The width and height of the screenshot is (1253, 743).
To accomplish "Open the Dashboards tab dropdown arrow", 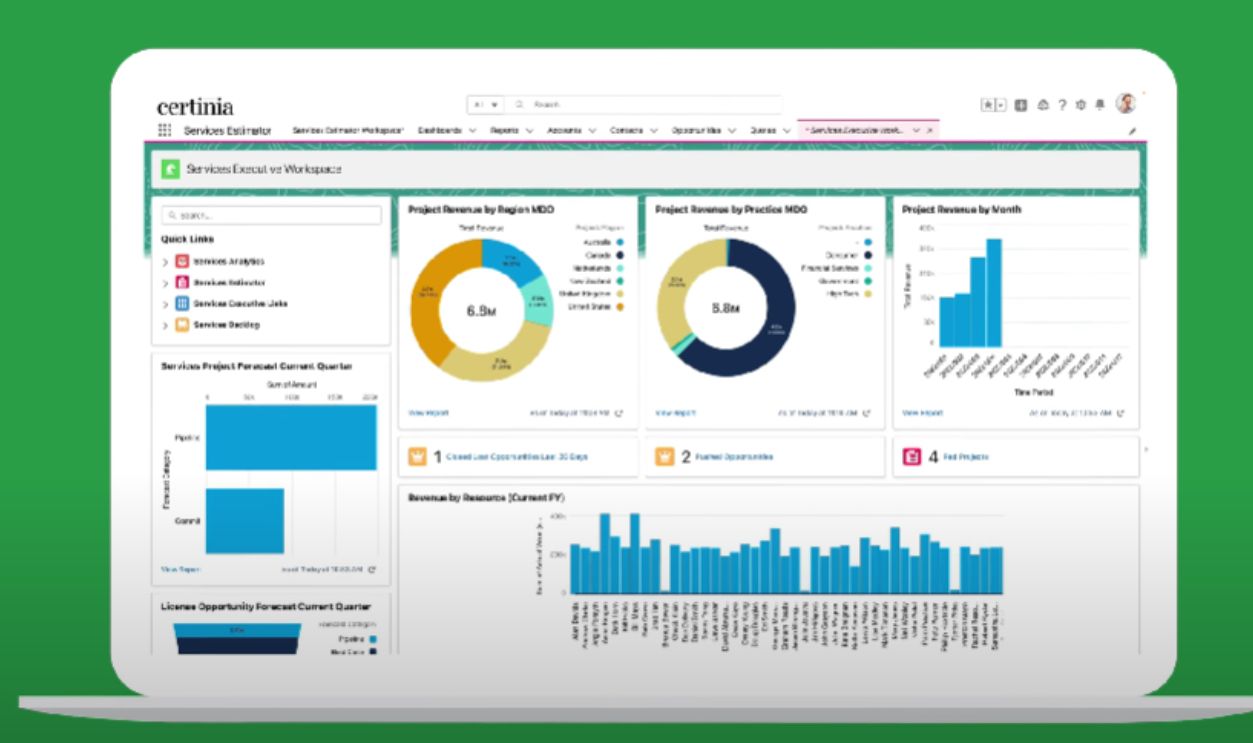I will pos(473,131).
